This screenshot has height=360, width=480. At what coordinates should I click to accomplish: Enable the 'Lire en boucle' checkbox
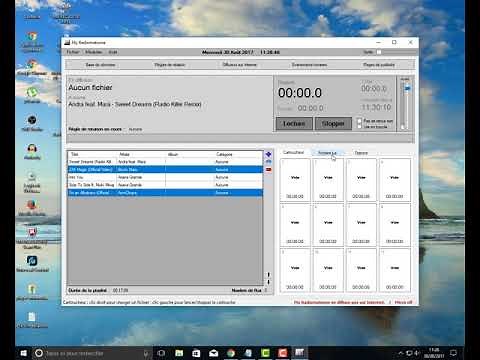(x=359, y=126)
